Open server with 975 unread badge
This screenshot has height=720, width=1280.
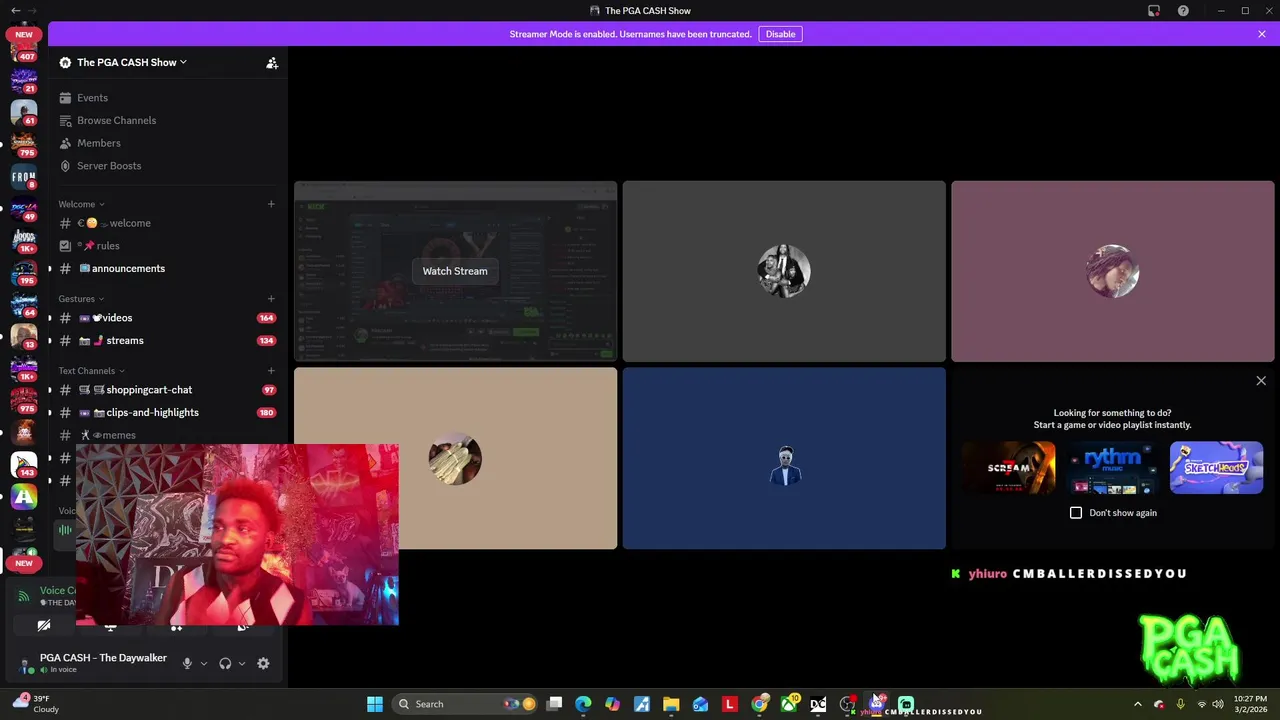pyautogui.click(x=24, y=401)
